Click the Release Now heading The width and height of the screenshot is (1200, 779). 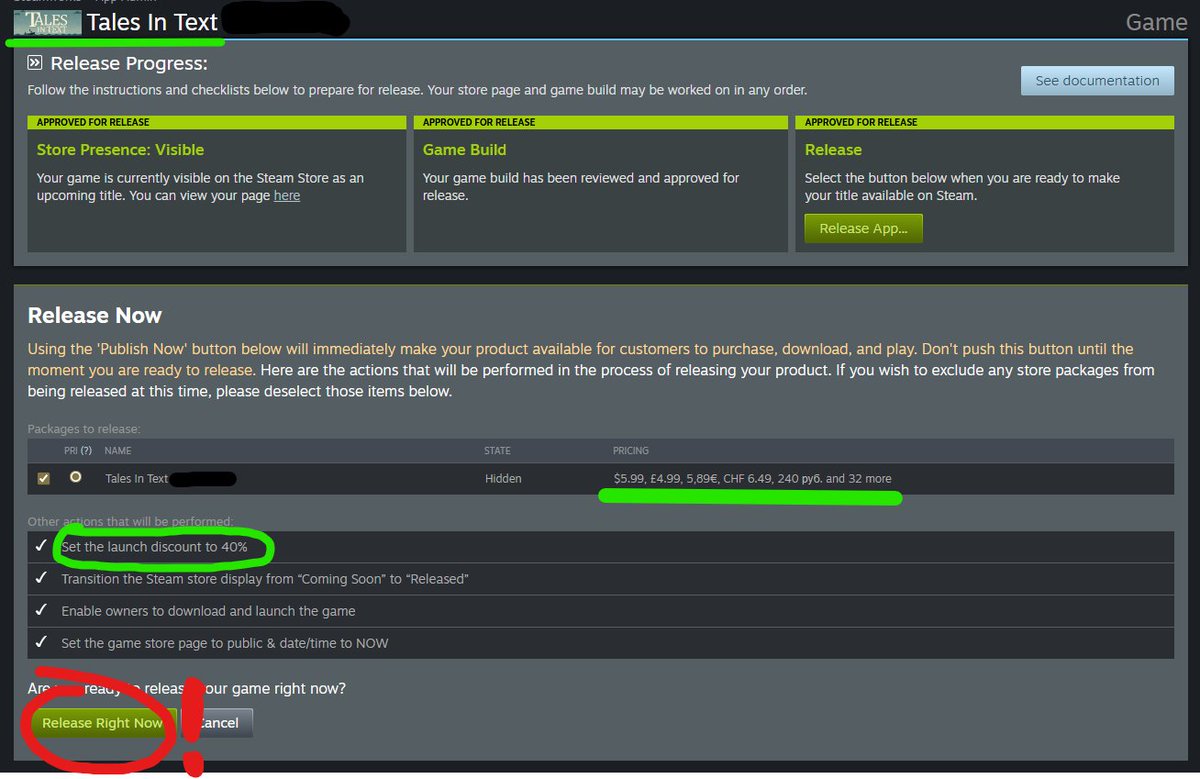coord(95,315)
